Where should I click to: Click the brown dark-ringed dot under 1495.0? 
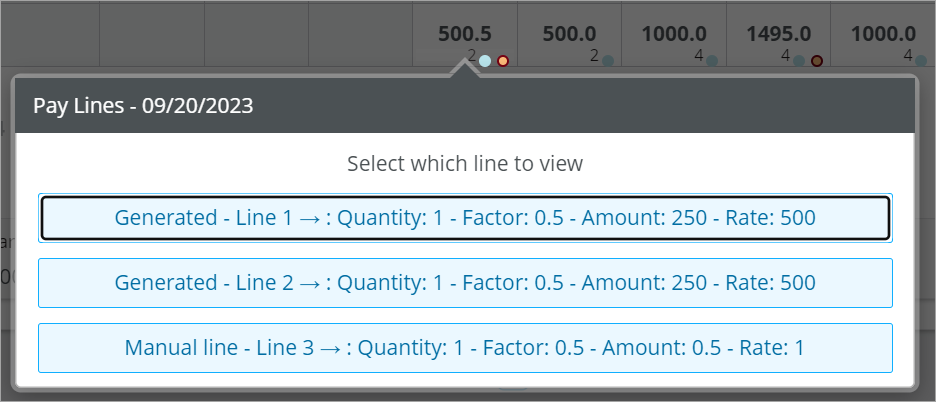[817, 61]
